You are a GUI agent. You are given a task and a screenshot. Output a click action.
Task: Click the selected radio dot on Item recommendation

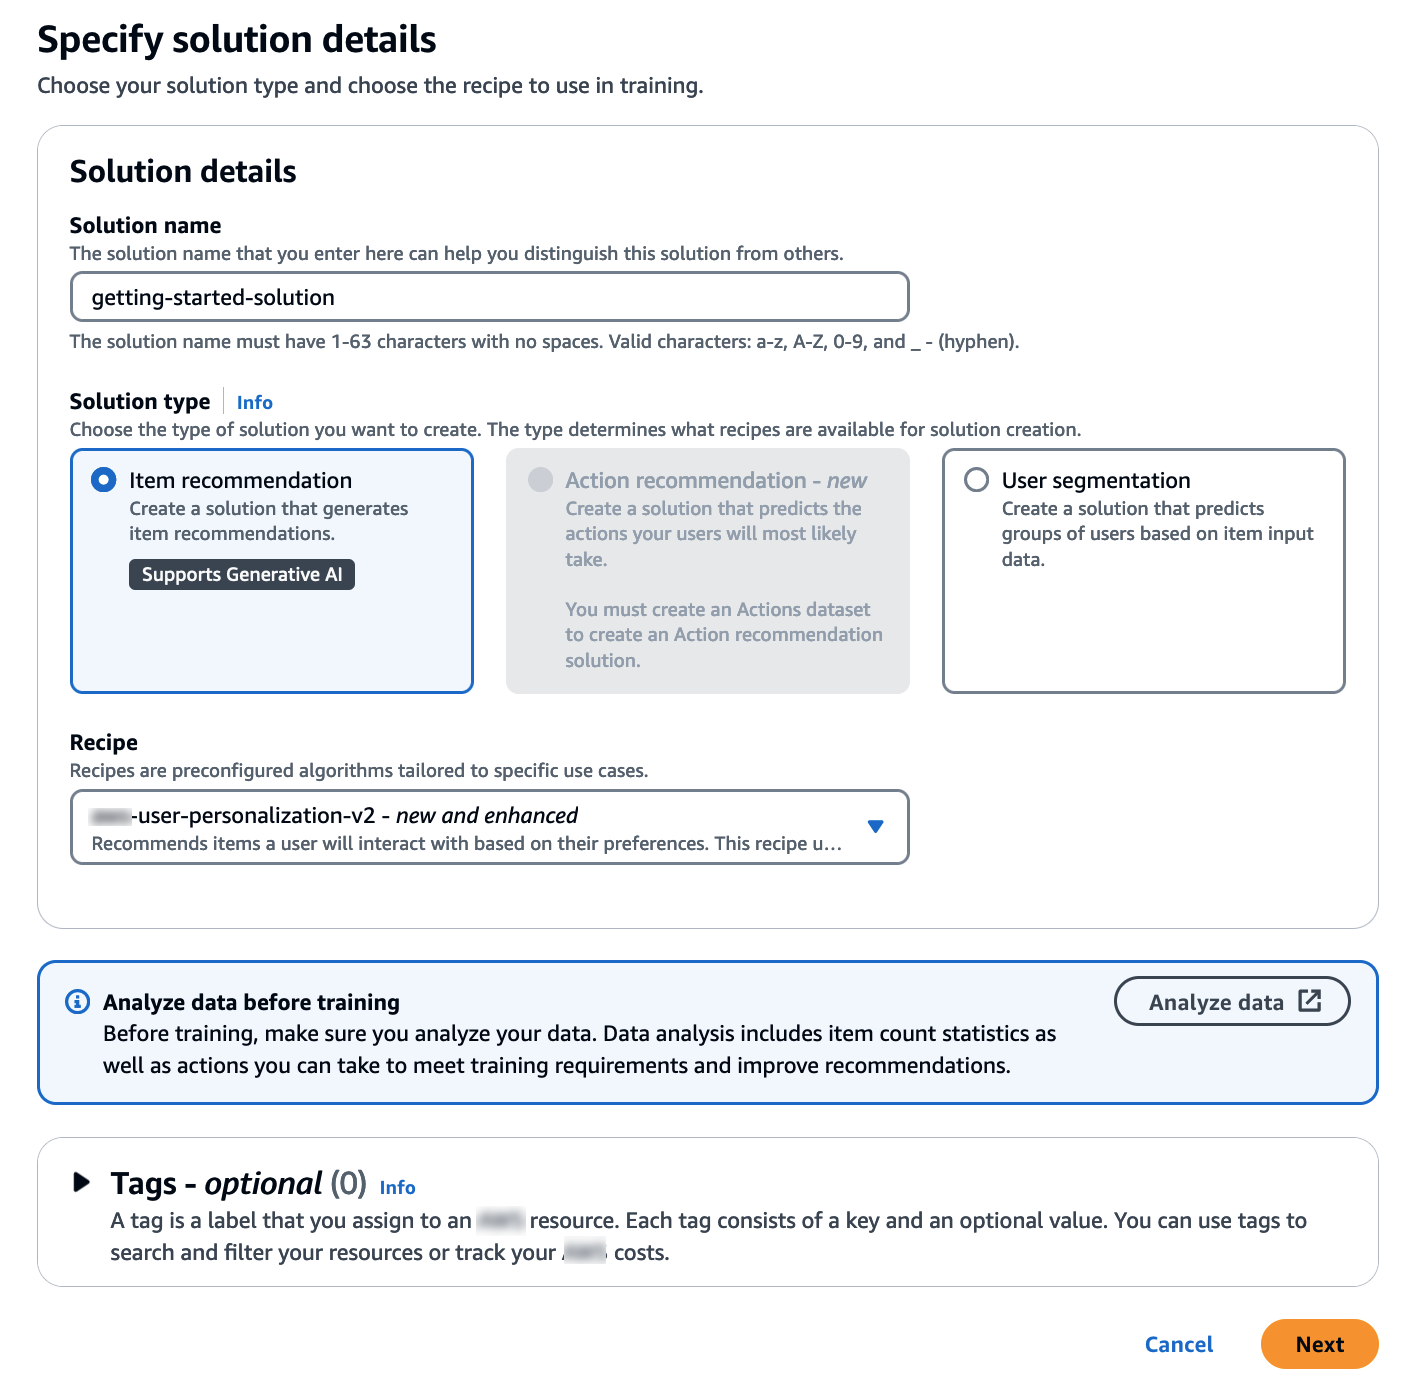click(x=103, y=480)
